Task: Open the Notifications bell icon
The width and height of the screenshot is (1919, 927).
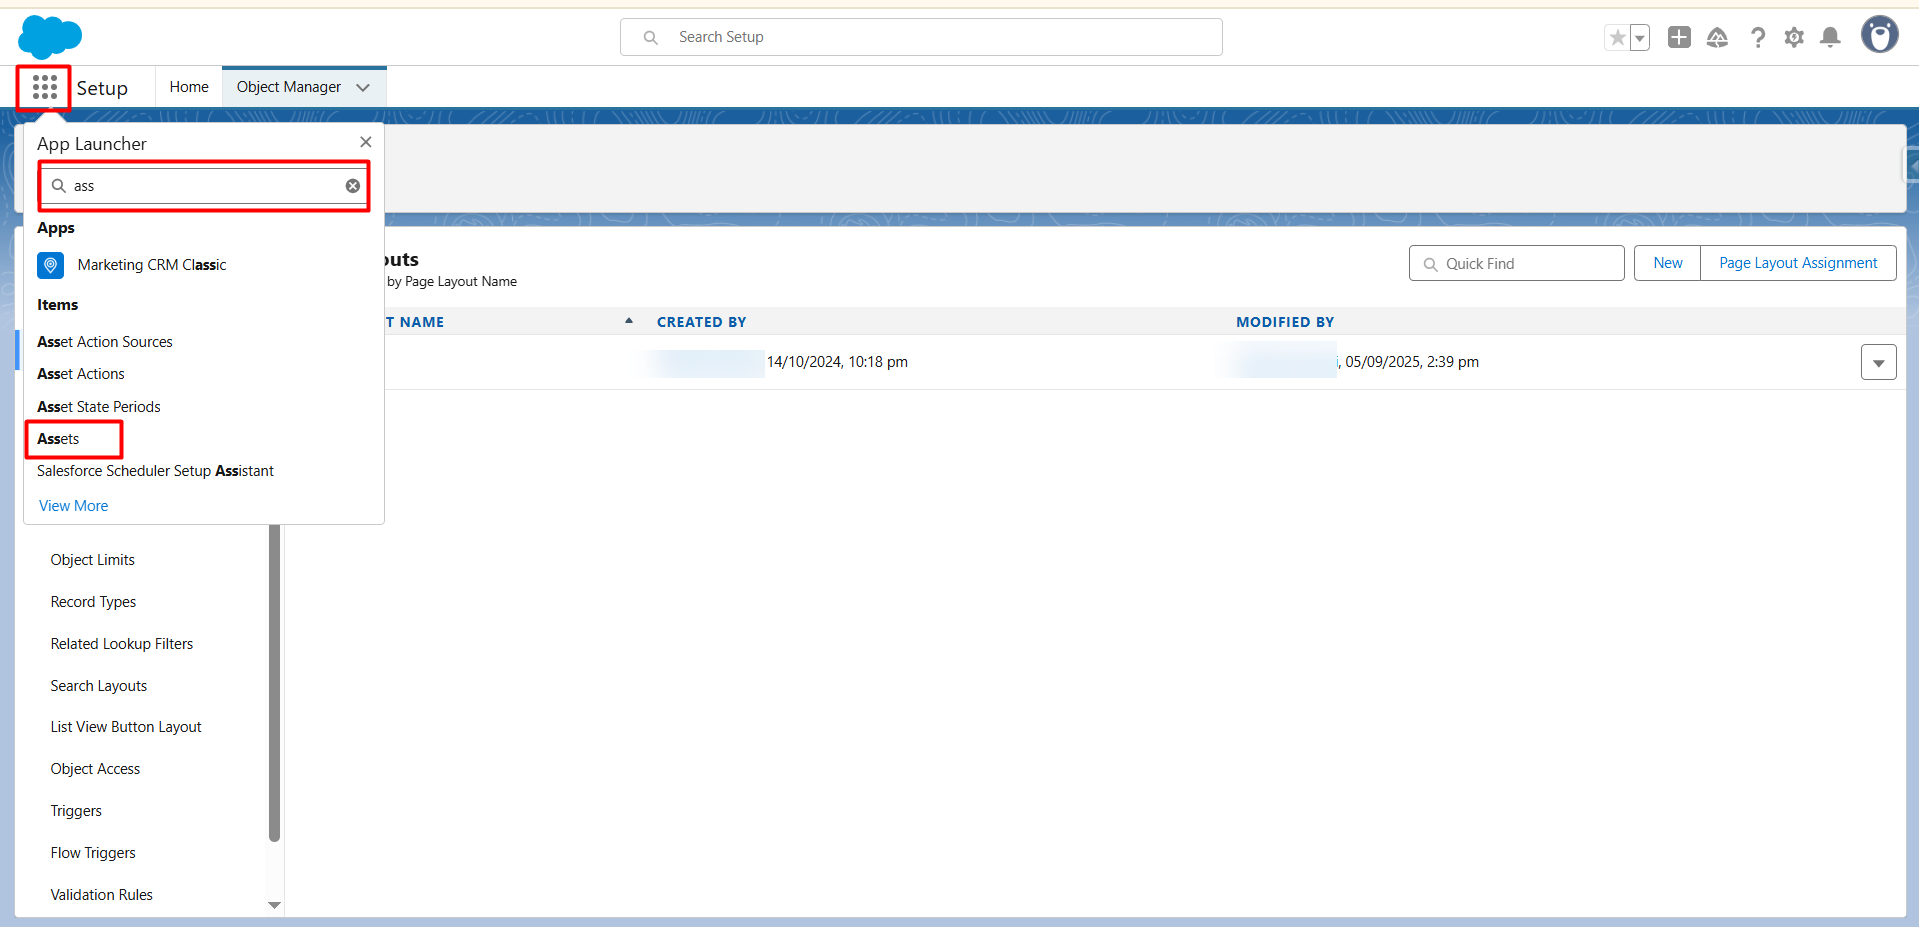Action: (x=1830, y=38)
